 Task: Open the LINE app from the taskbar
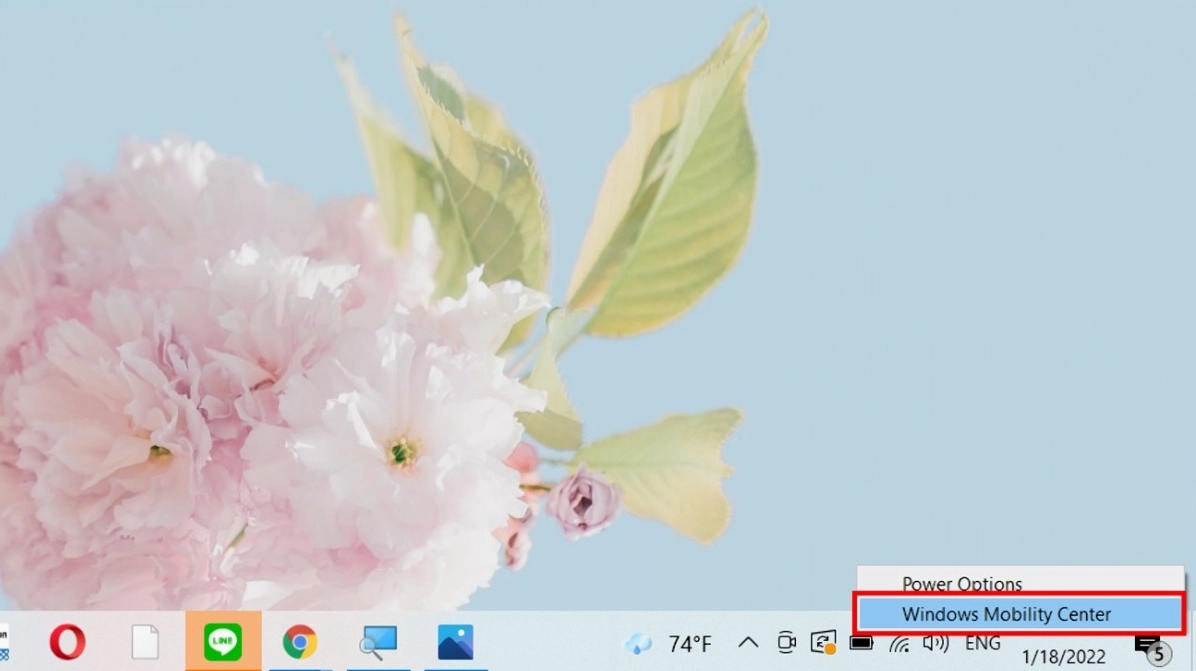(x=222, y=644)
